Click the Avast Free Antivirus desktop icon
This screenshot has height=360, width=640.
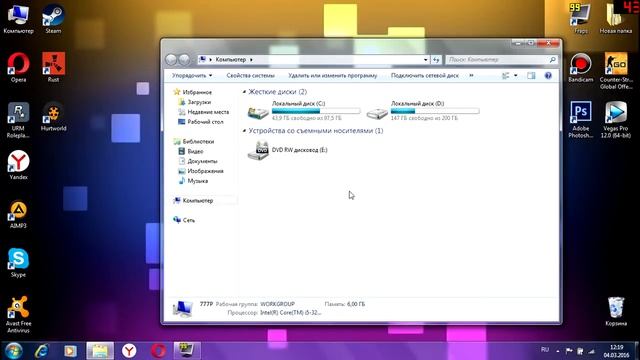click(x=18, y=315)
